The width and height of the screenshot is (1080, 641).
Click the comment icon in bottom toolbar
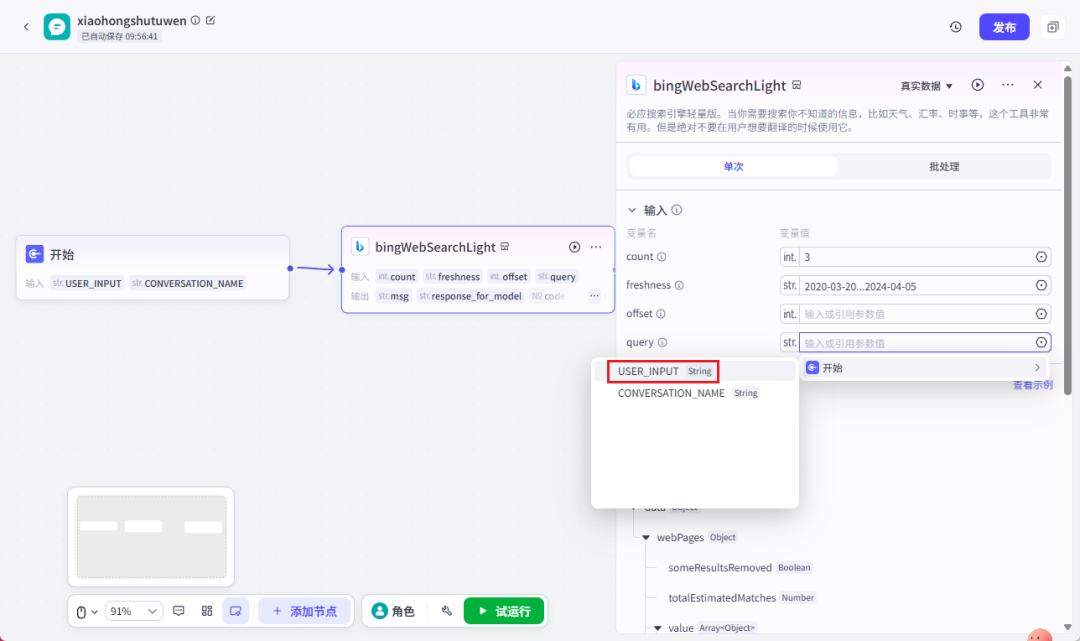point(178,611)
